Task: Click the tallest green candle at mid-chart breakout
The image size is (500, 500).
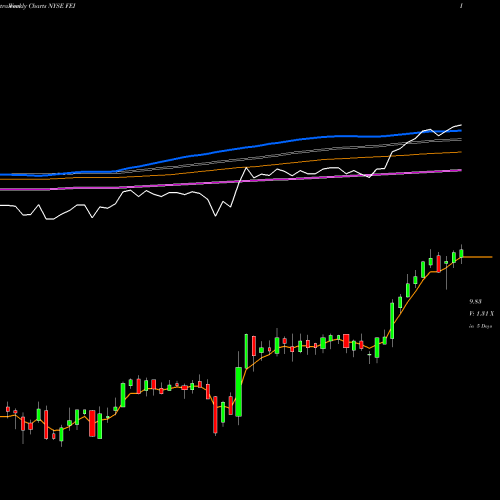Action: point(239,392)
